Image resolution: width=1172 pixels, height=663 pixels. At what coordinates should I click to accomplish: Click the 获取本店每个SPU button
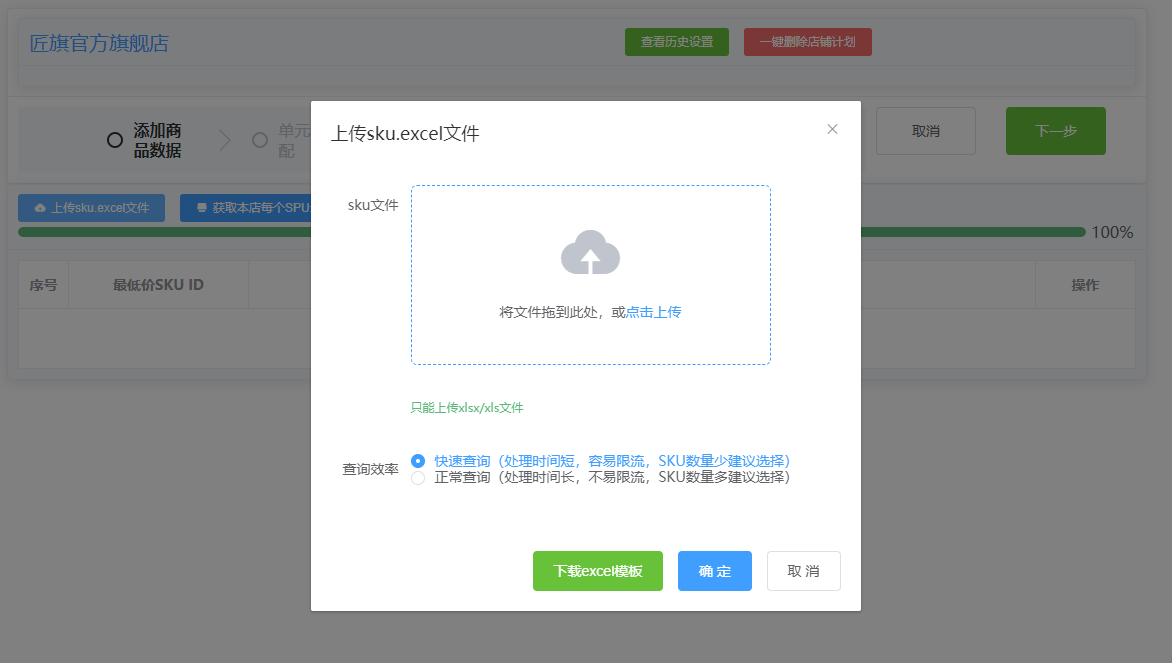pyautogui.click(x=246, y=208)
